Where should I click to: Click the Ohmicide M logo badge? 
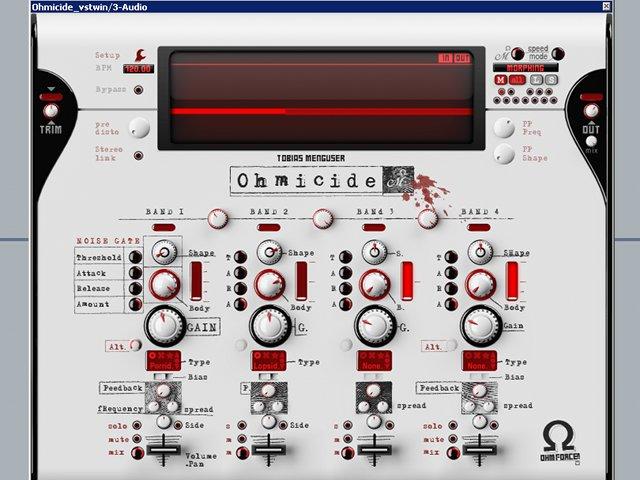(x=398, y=180)
